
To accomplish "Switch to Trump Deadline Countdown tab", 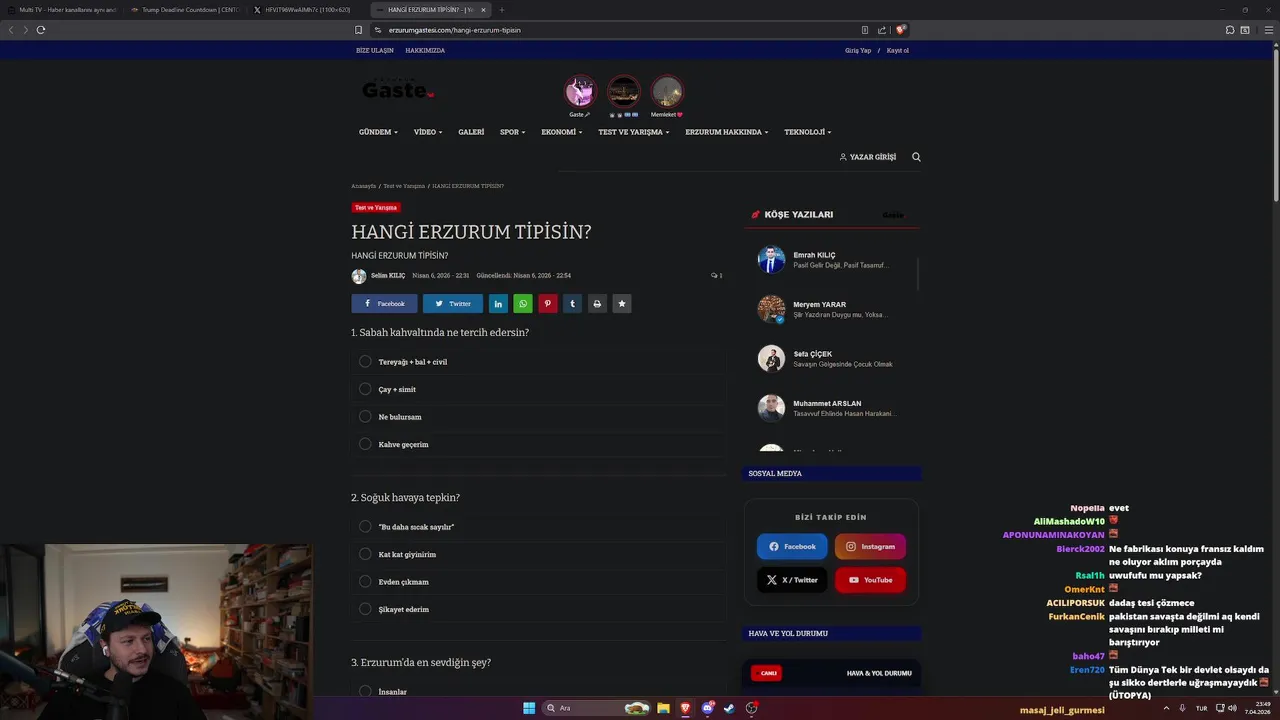I will point(184,10).
